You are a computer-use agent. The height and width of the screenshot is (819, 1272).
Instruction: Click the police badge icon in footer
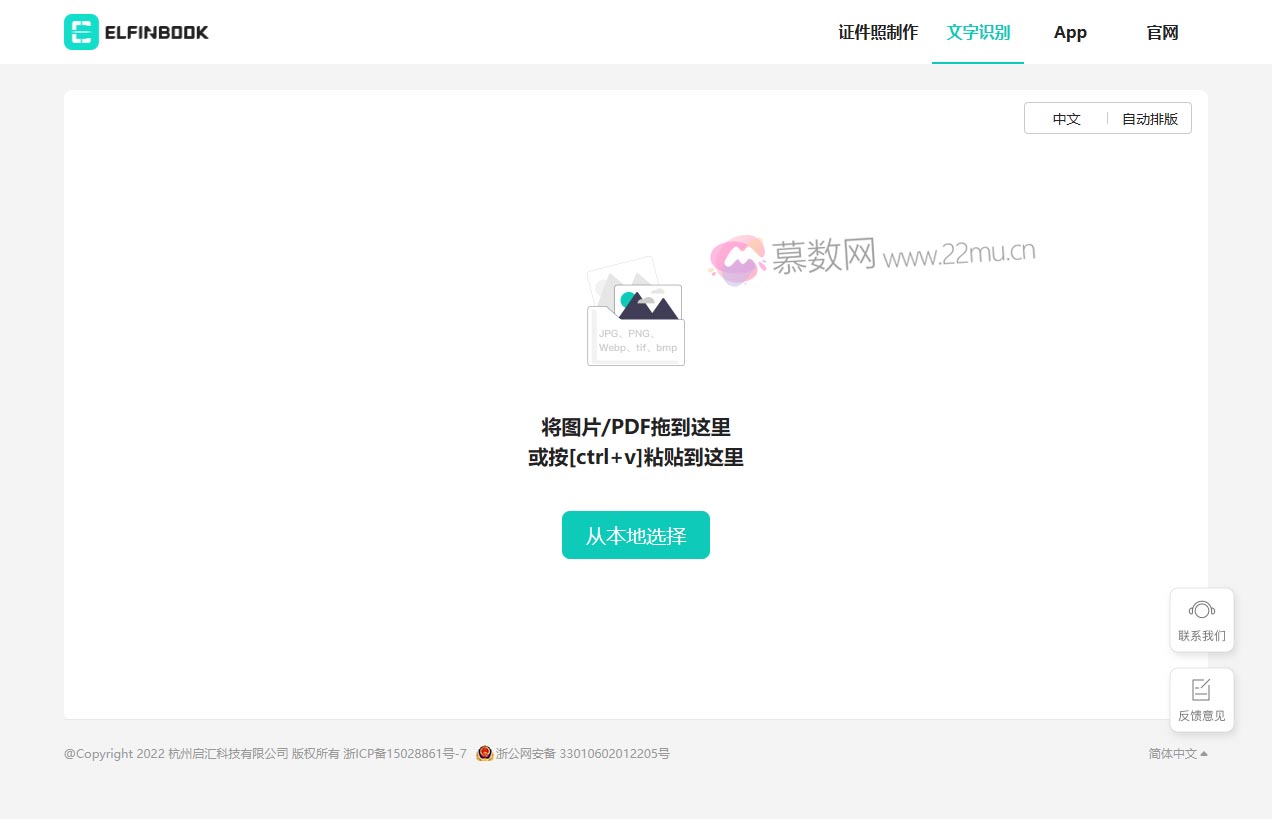(x=484, y=753)
